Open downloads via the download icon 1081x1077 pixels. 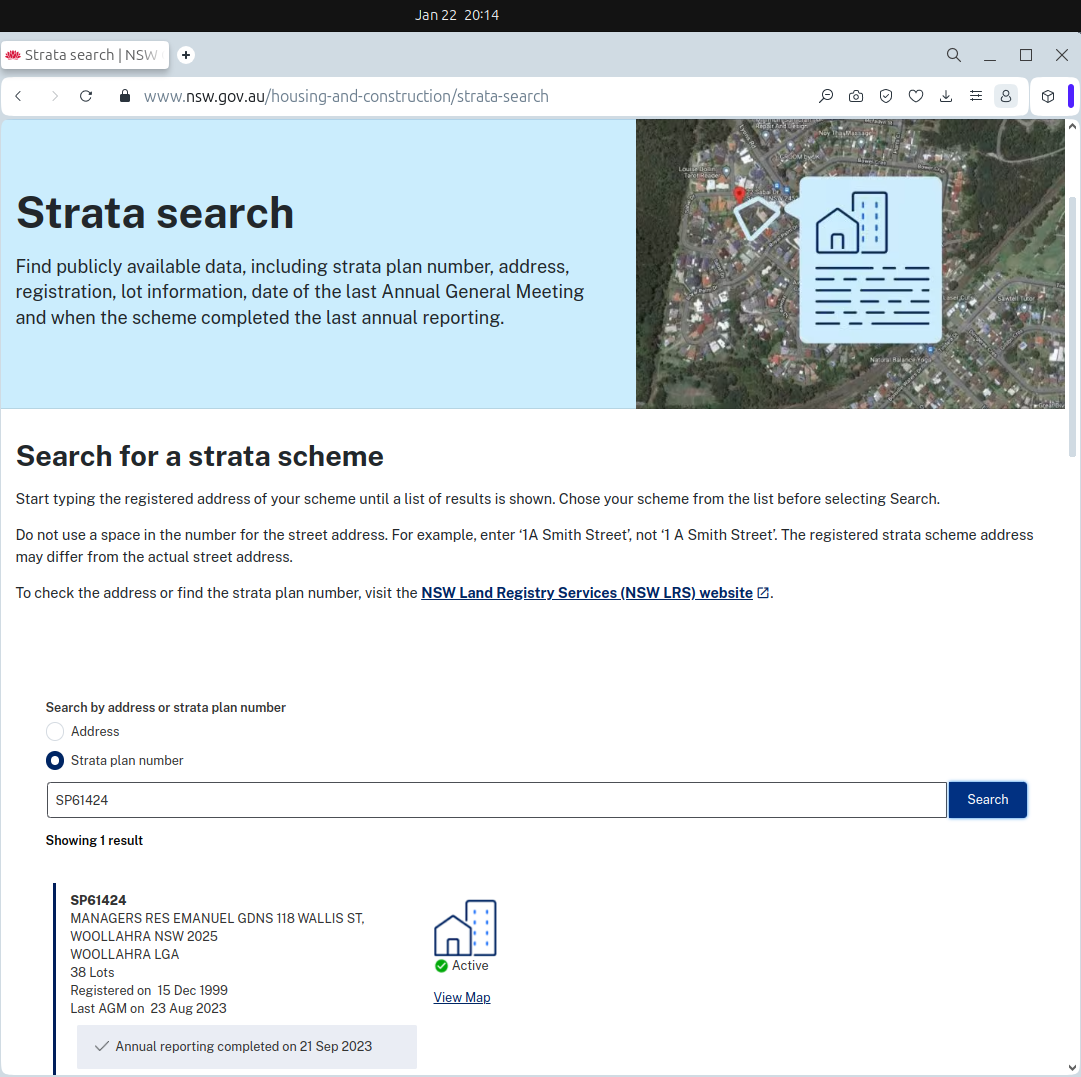point(946,96)
